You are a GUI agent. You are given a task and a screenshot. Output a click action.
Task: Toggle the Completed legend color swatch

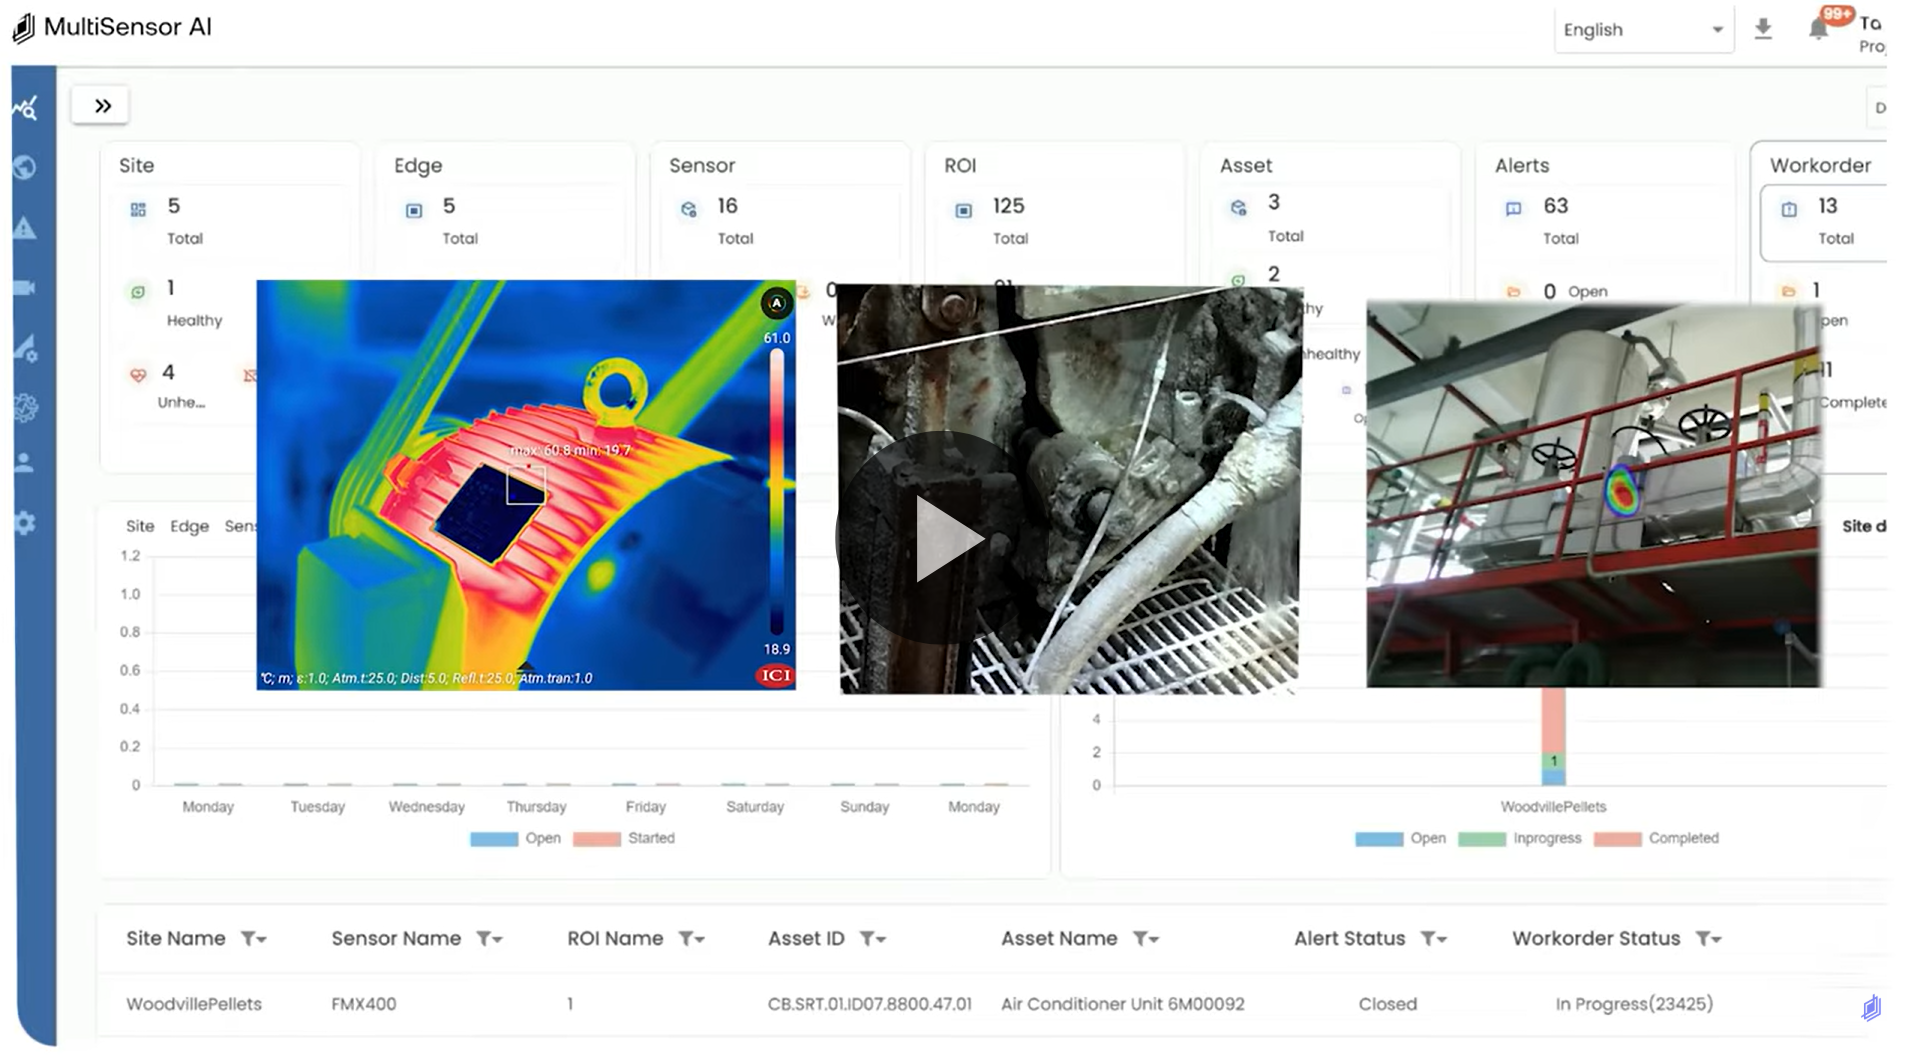coord(1617,839)
